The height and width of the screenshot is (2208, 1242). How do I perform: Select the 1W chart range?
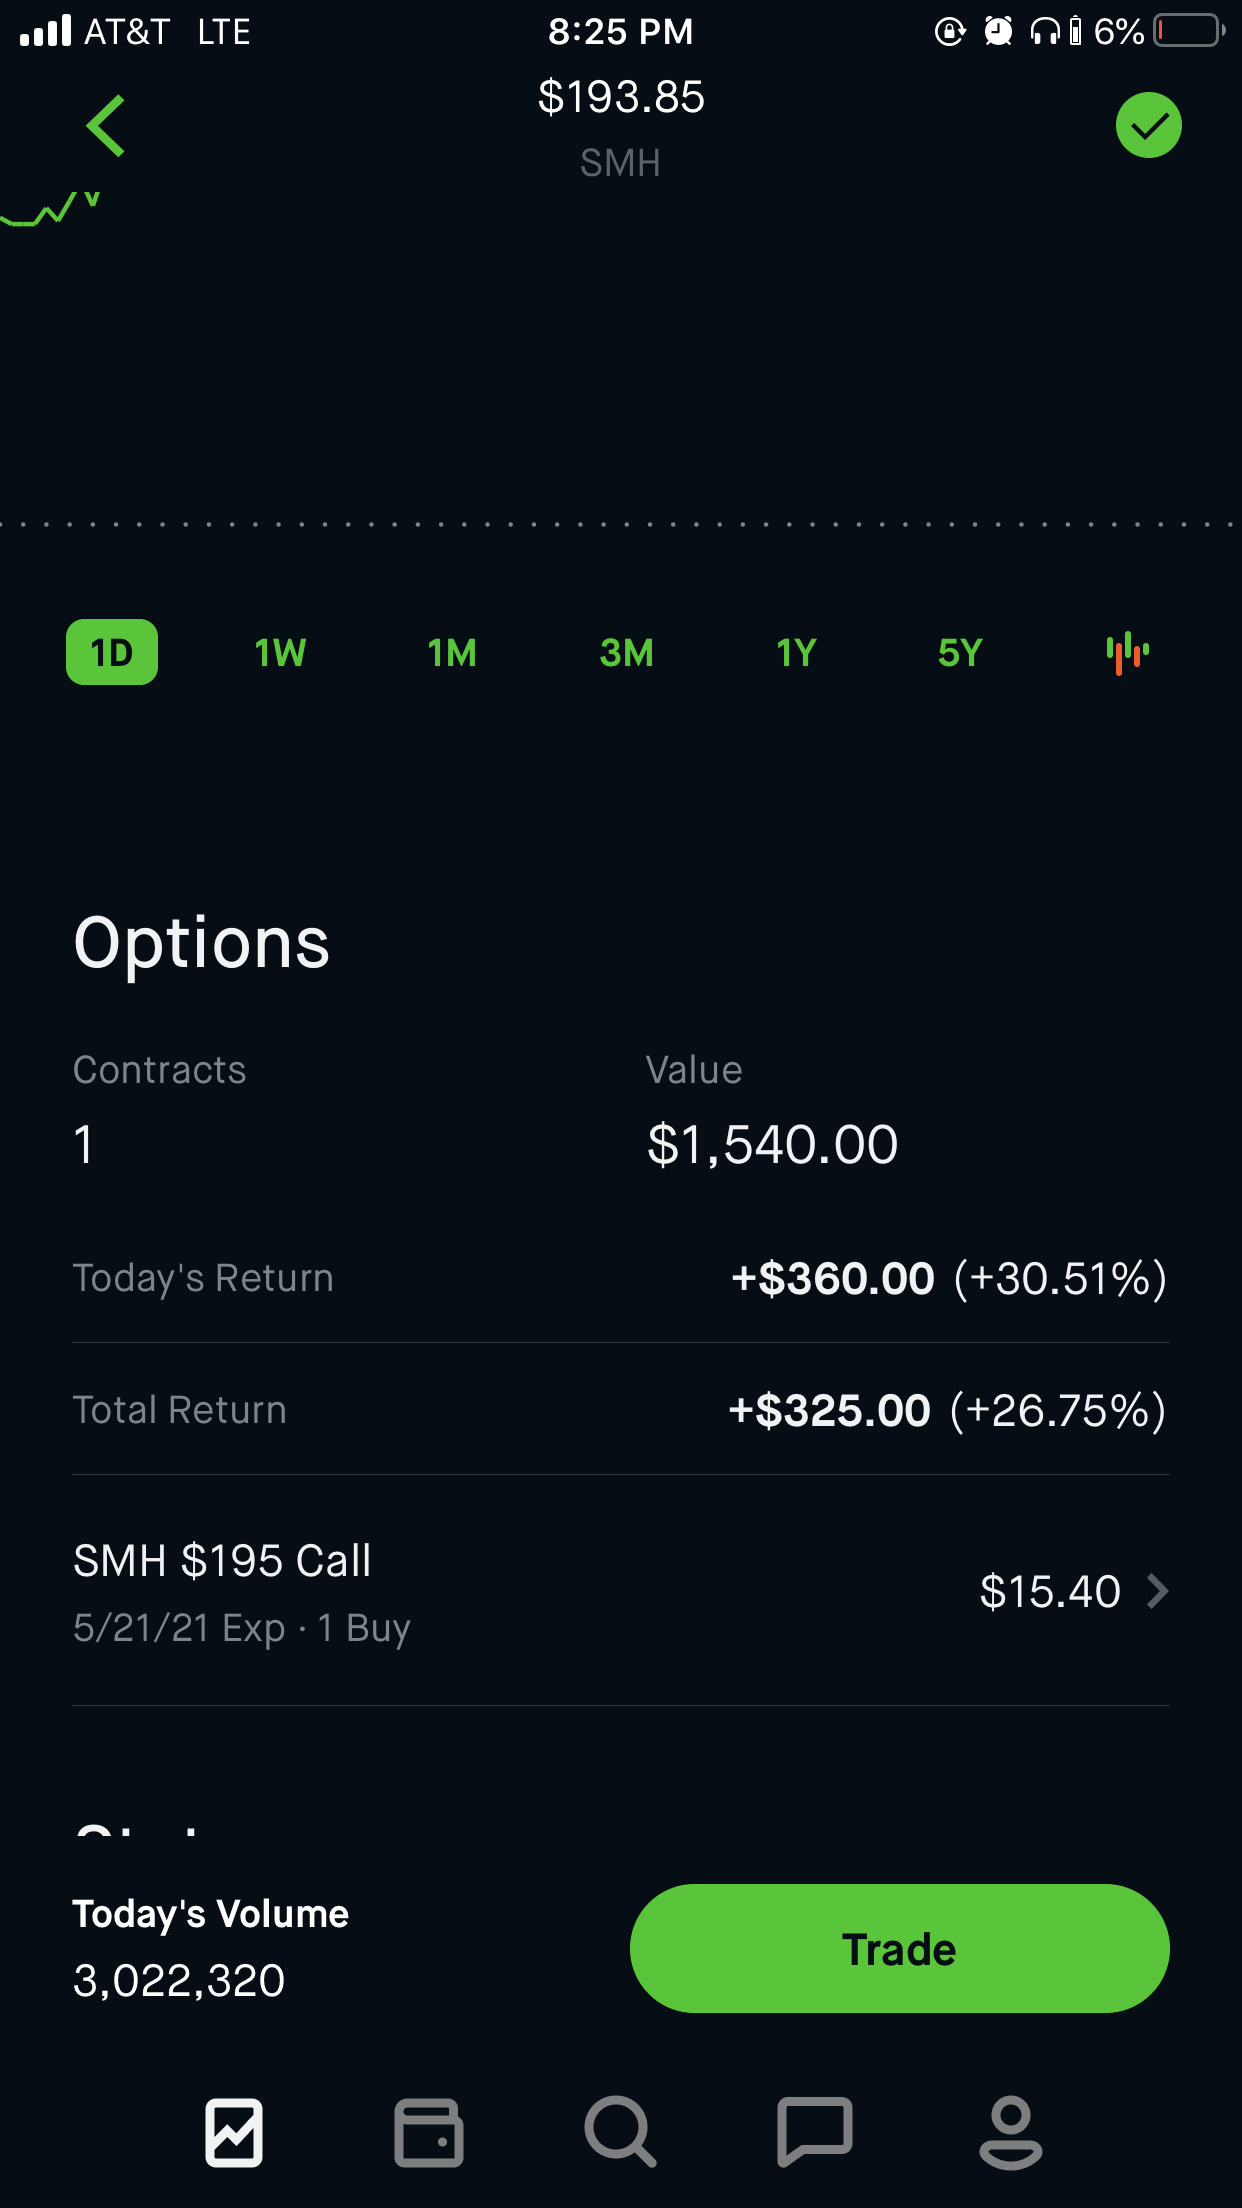(x=280, y=653)
